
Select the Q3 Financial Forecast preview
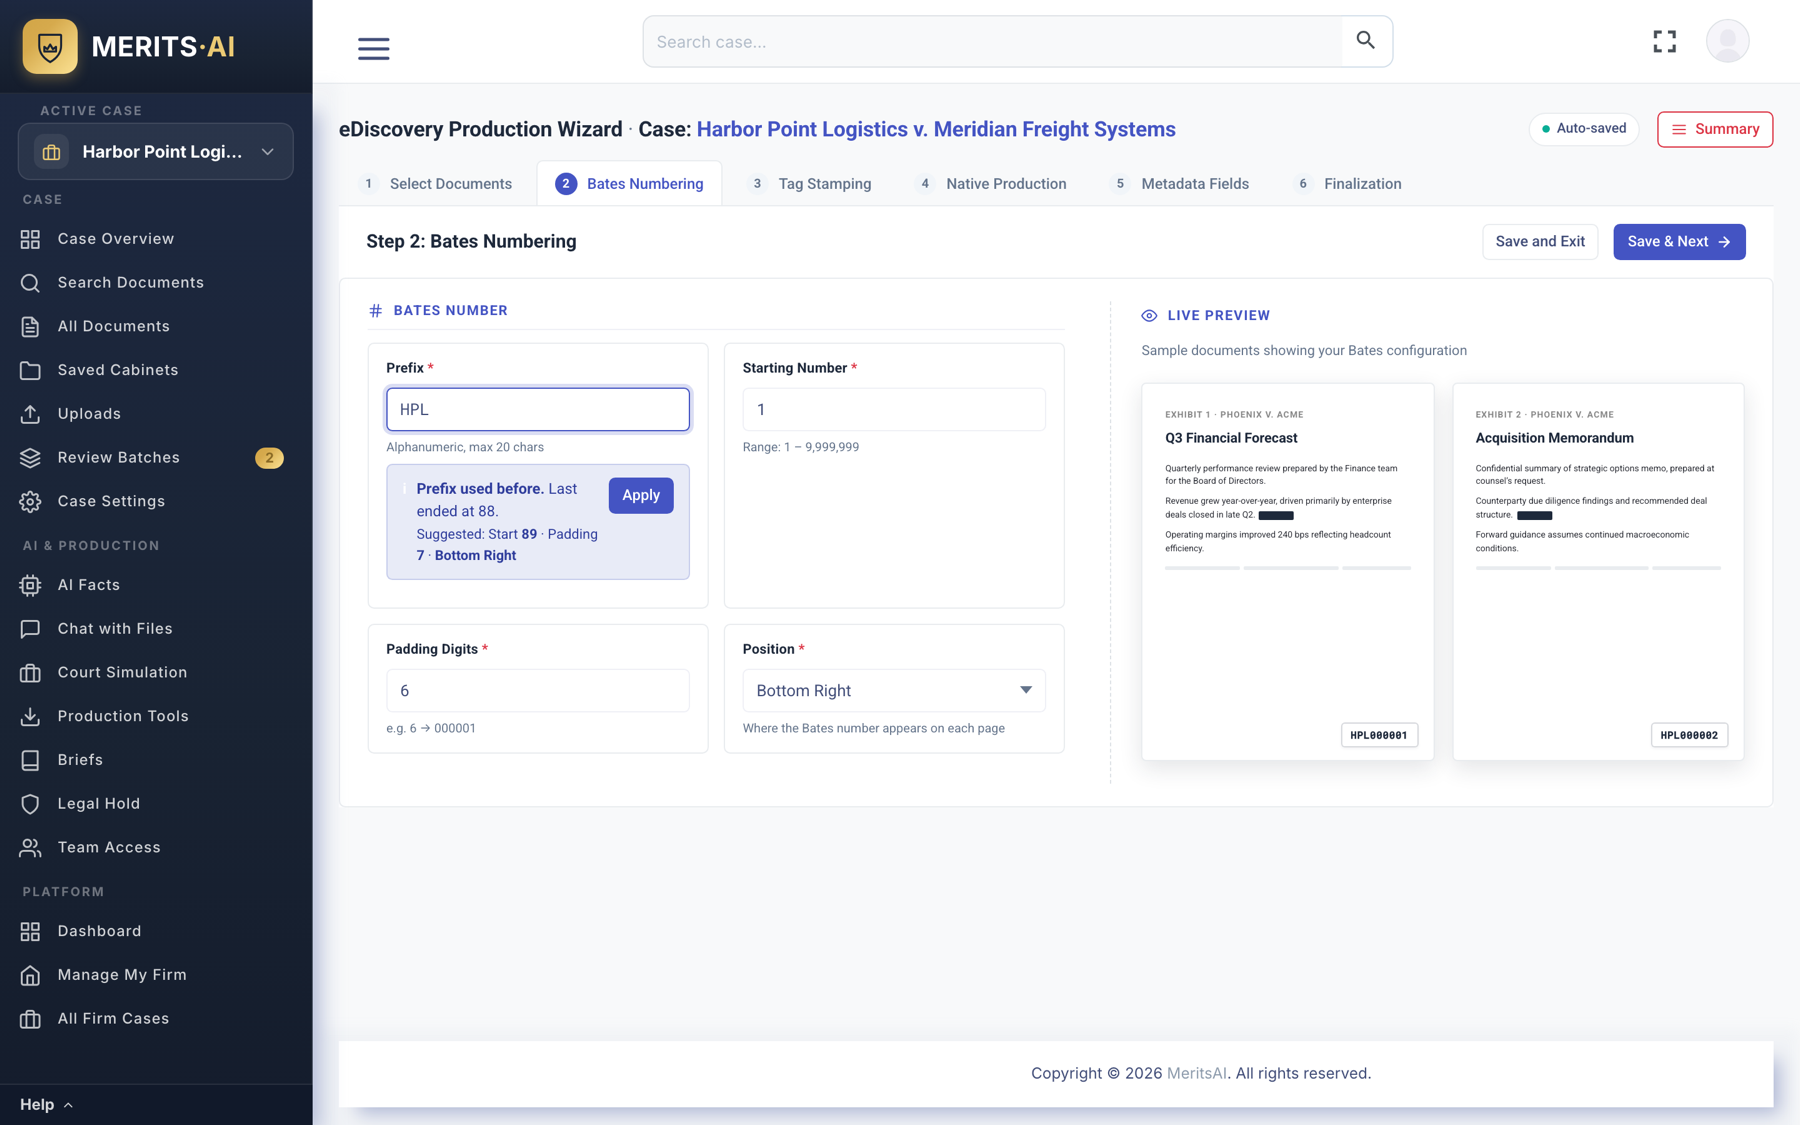(x=1288, y=572)
